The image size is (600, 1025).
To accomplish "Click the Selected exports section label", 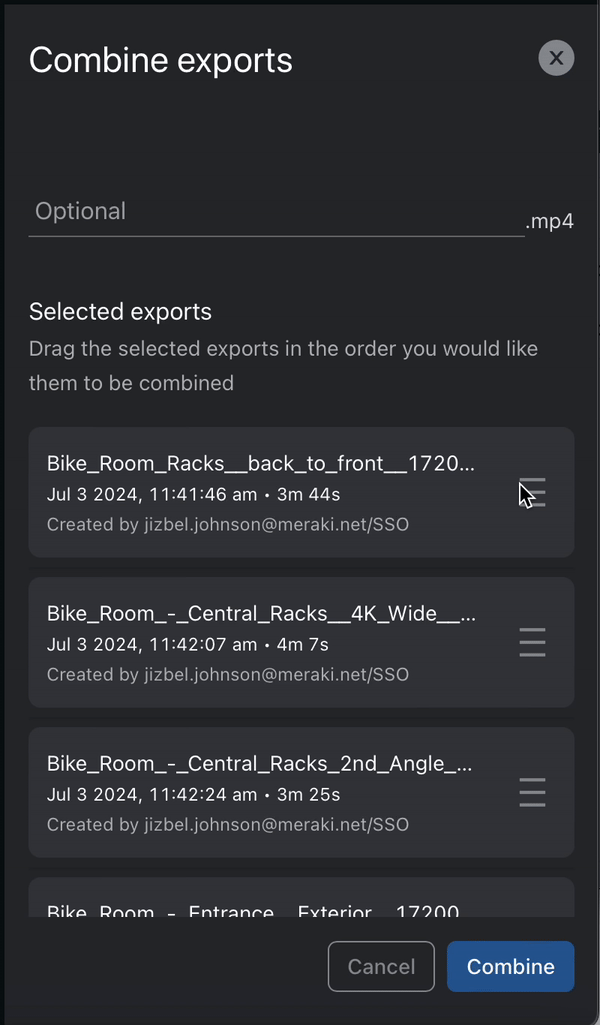I will (120, 311).
